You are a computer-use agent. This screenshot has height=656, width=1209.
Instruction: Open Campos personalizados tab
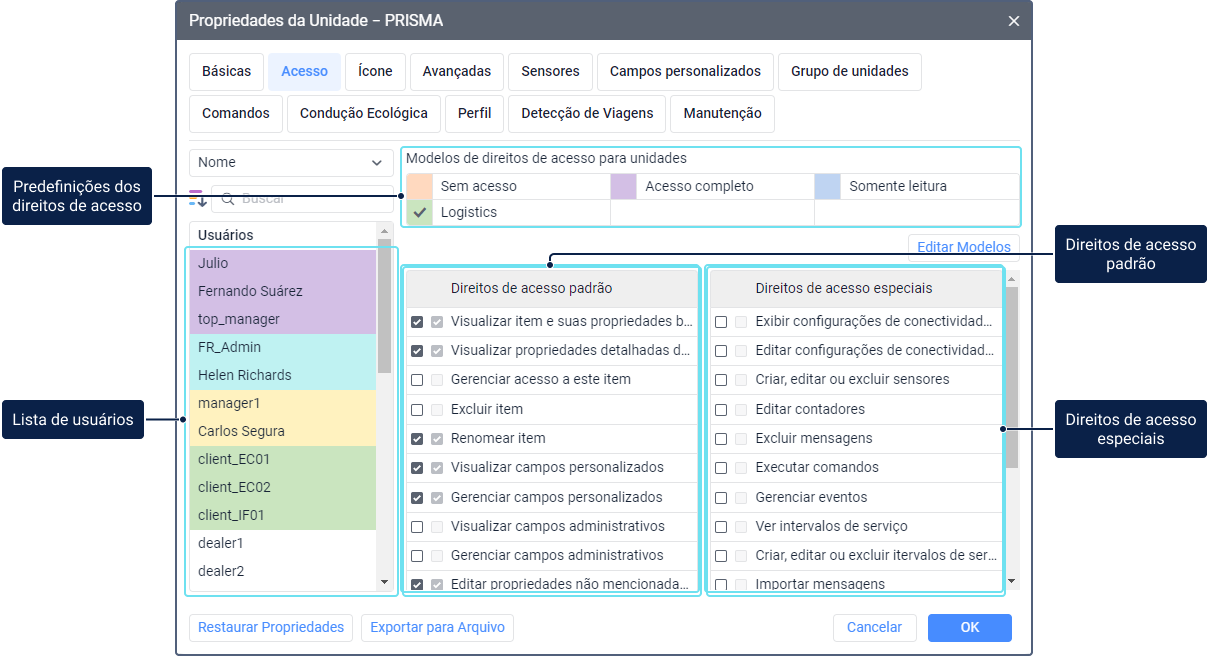click(x=685, y=72)
